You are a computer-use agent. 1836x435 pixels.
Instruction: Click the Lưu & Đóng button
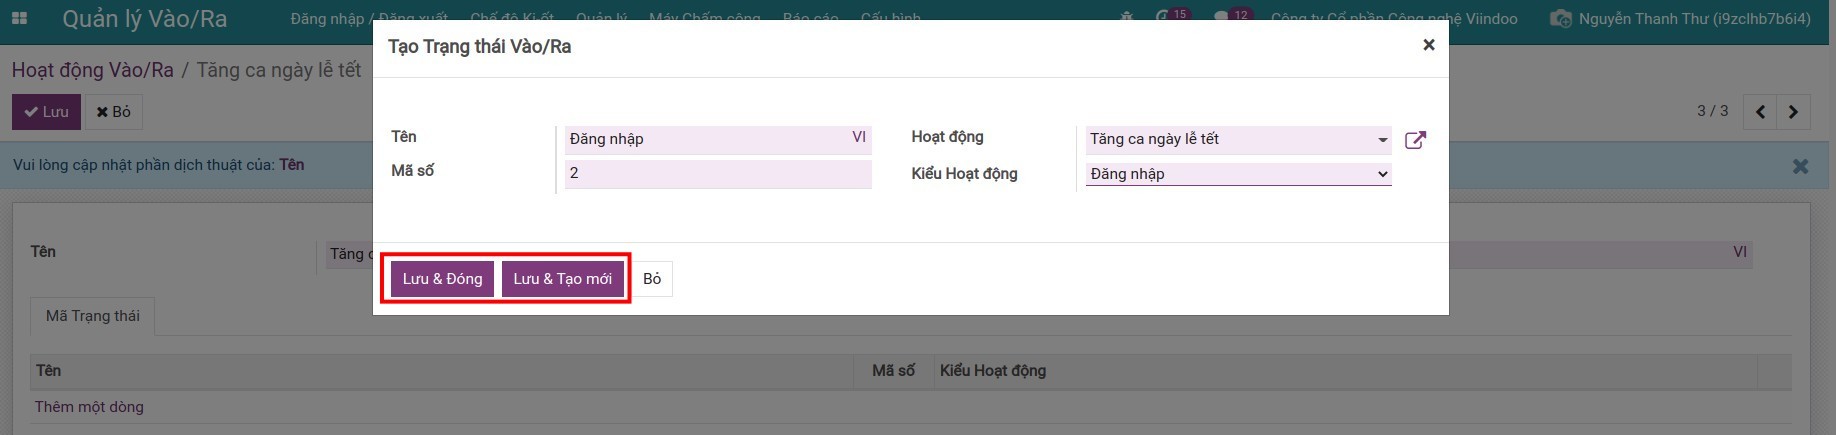pyautogui.click(x=442, y=279)
